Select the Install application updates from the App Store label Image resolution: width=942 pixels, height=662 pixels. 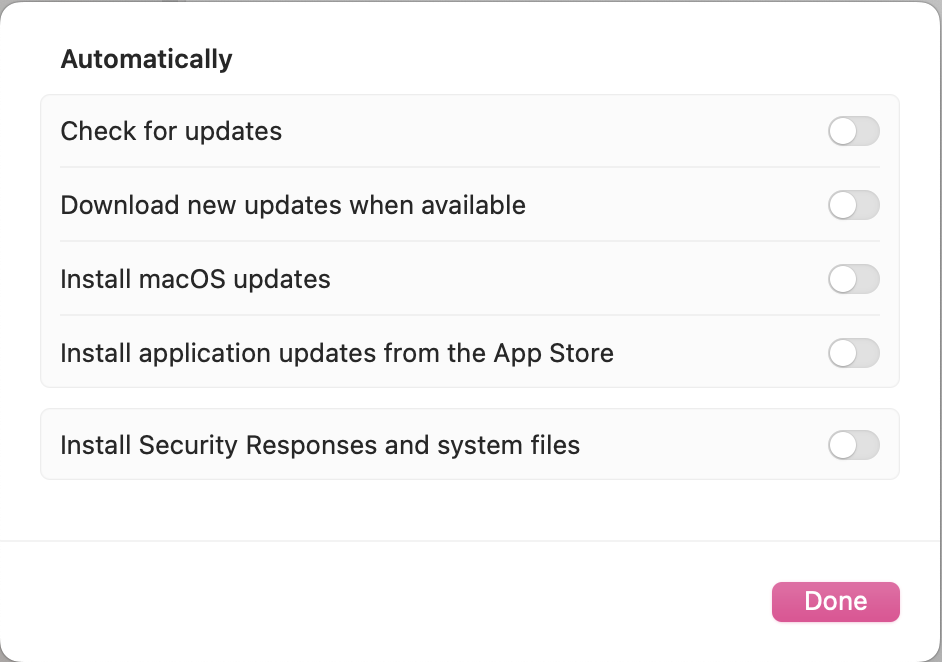coord(337,353)
